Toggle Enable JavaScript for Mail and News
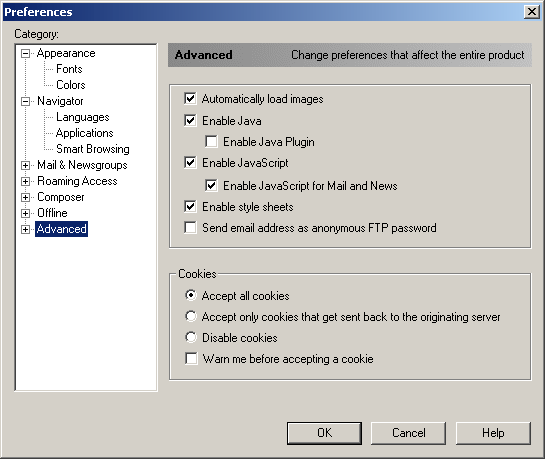This screenshot has width=545, height=459. pos(211,186)
